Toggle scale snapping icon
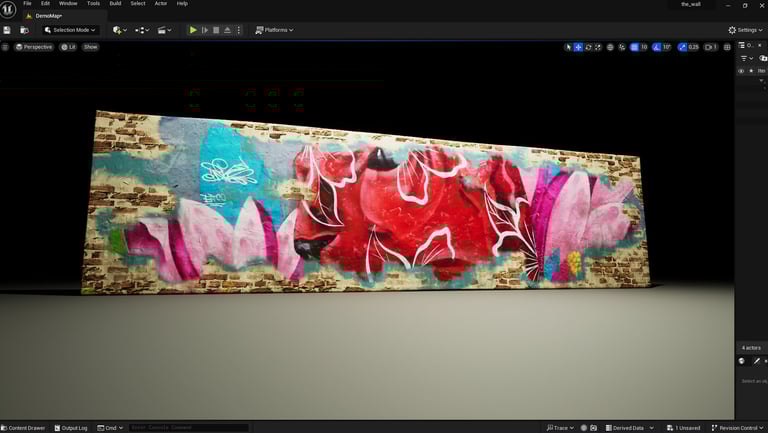The height and width of the screenshot is (433, 768). (682, 47)
